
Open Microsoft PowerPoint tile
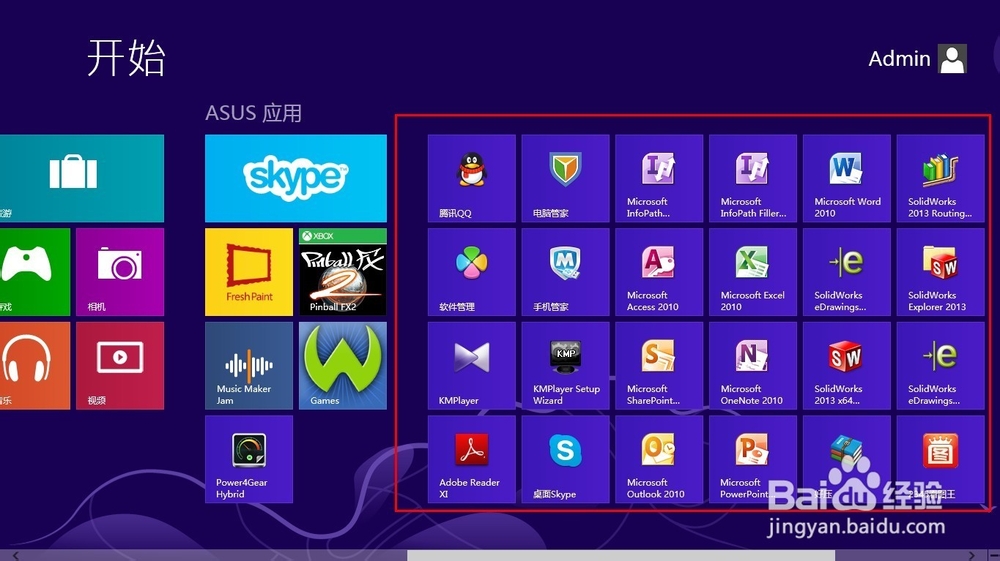(753, 459)
